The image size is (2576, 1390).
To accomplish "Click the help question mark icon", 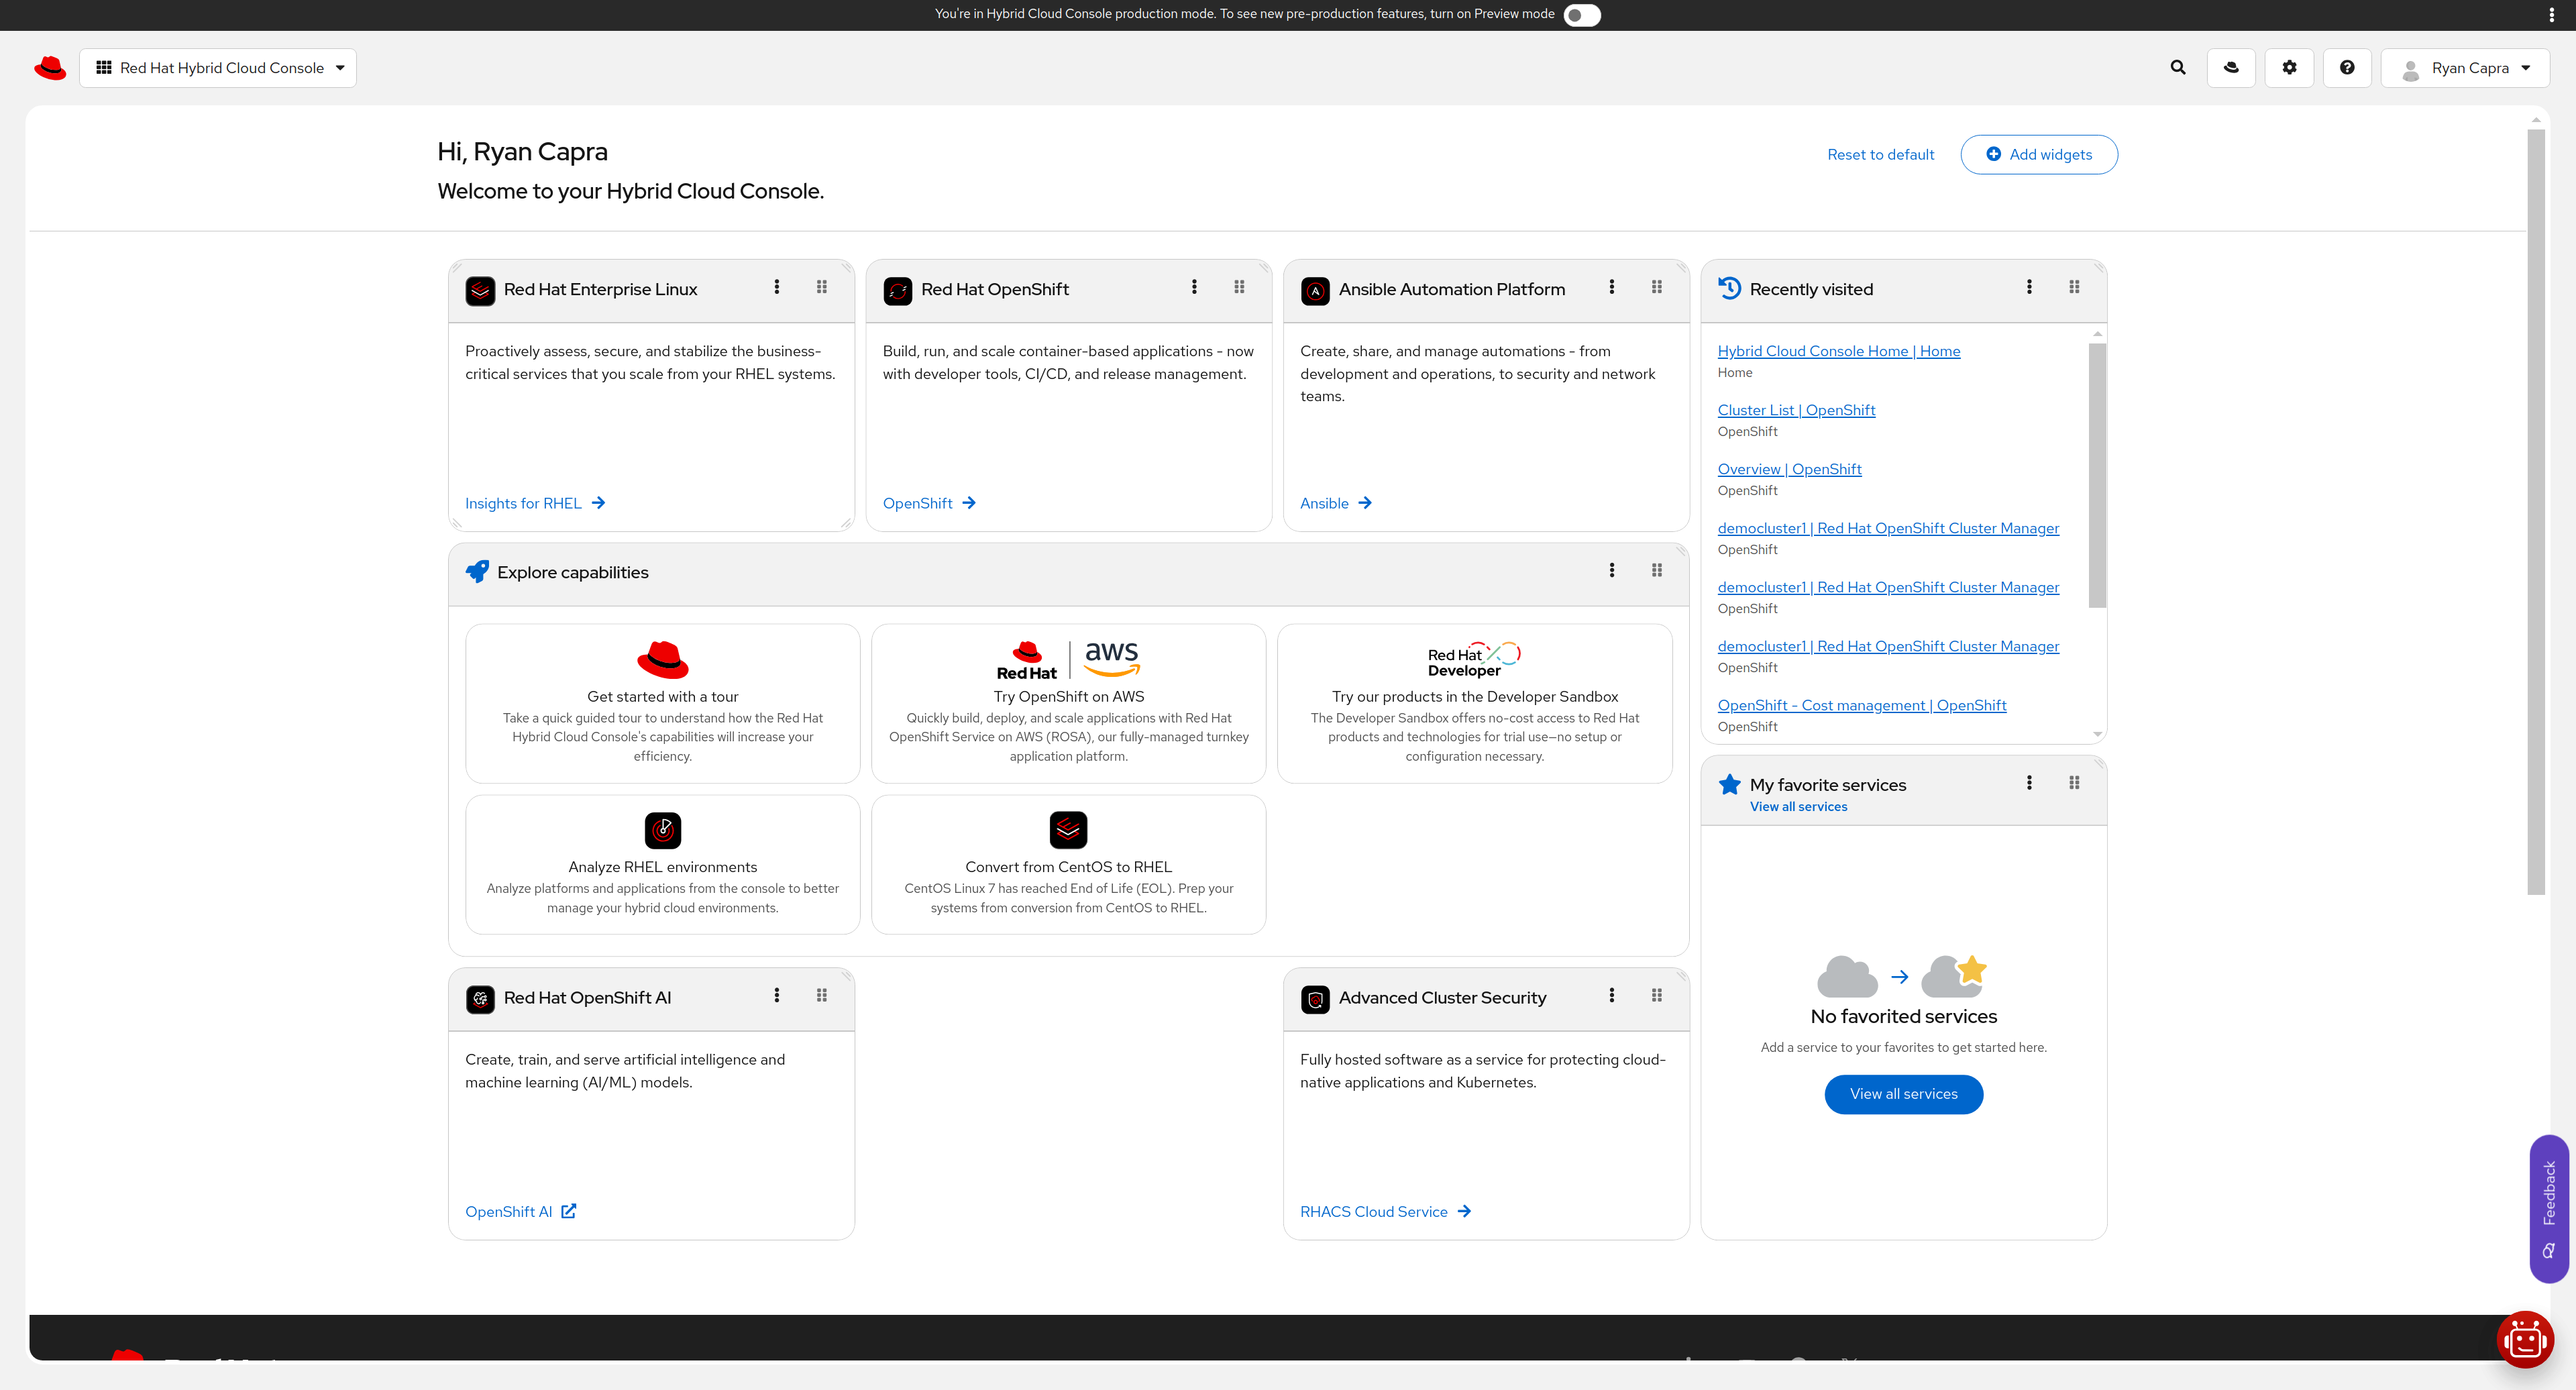I will 2347,67.
